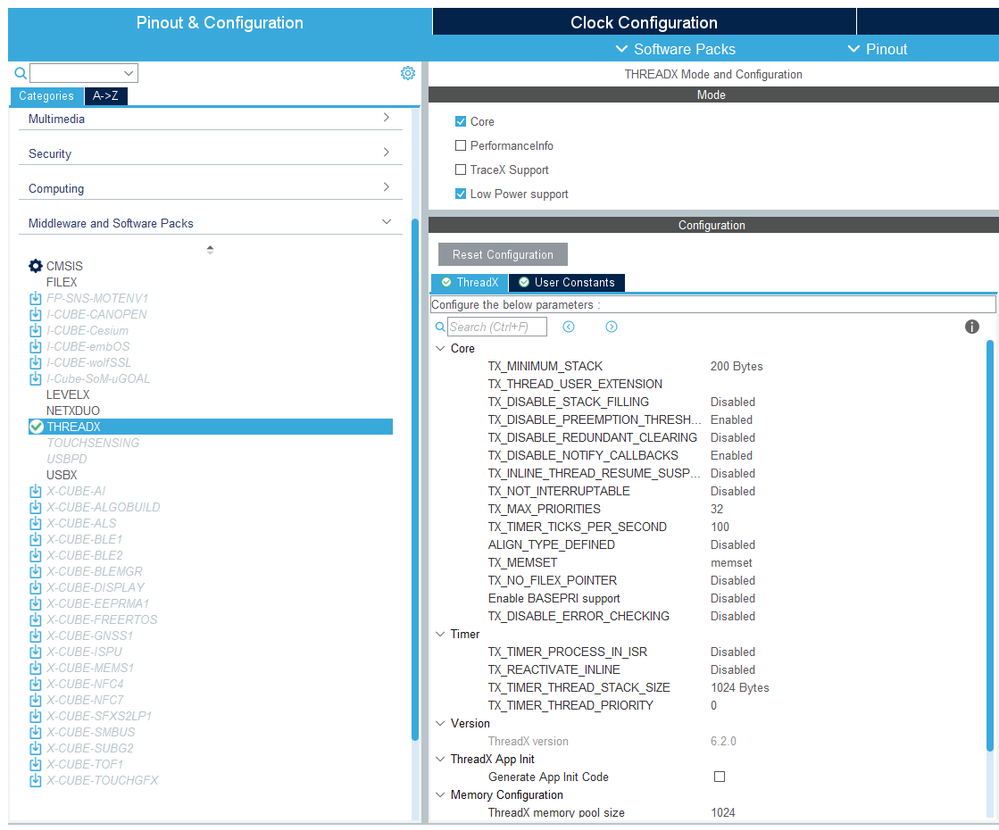This screenshot has height=830, width=999.
Task: Click download icon beside X-CUBE-BLE1
Action: [36, 539]
